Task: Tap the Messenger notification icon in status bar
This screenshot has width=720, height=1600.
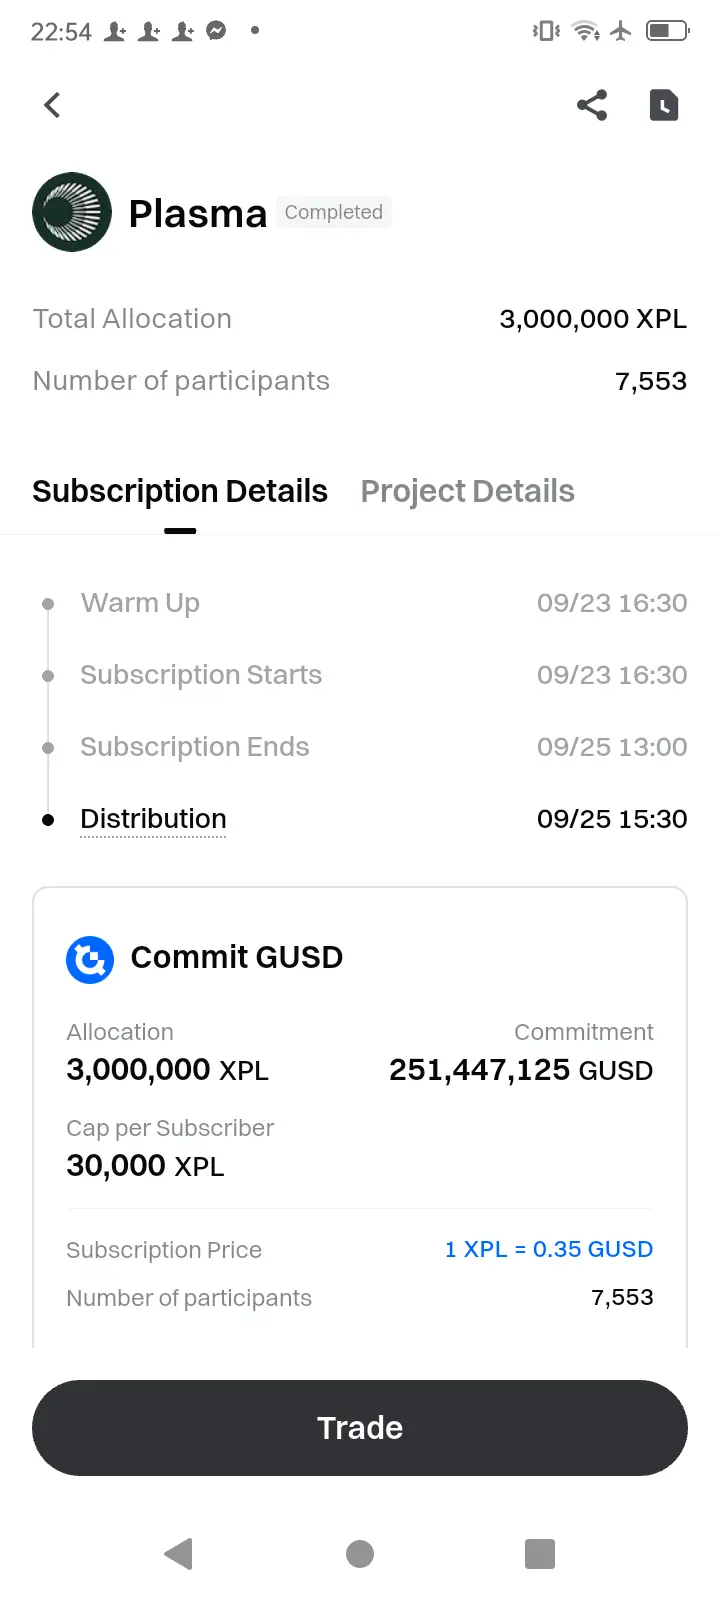Action: point(216,31)
